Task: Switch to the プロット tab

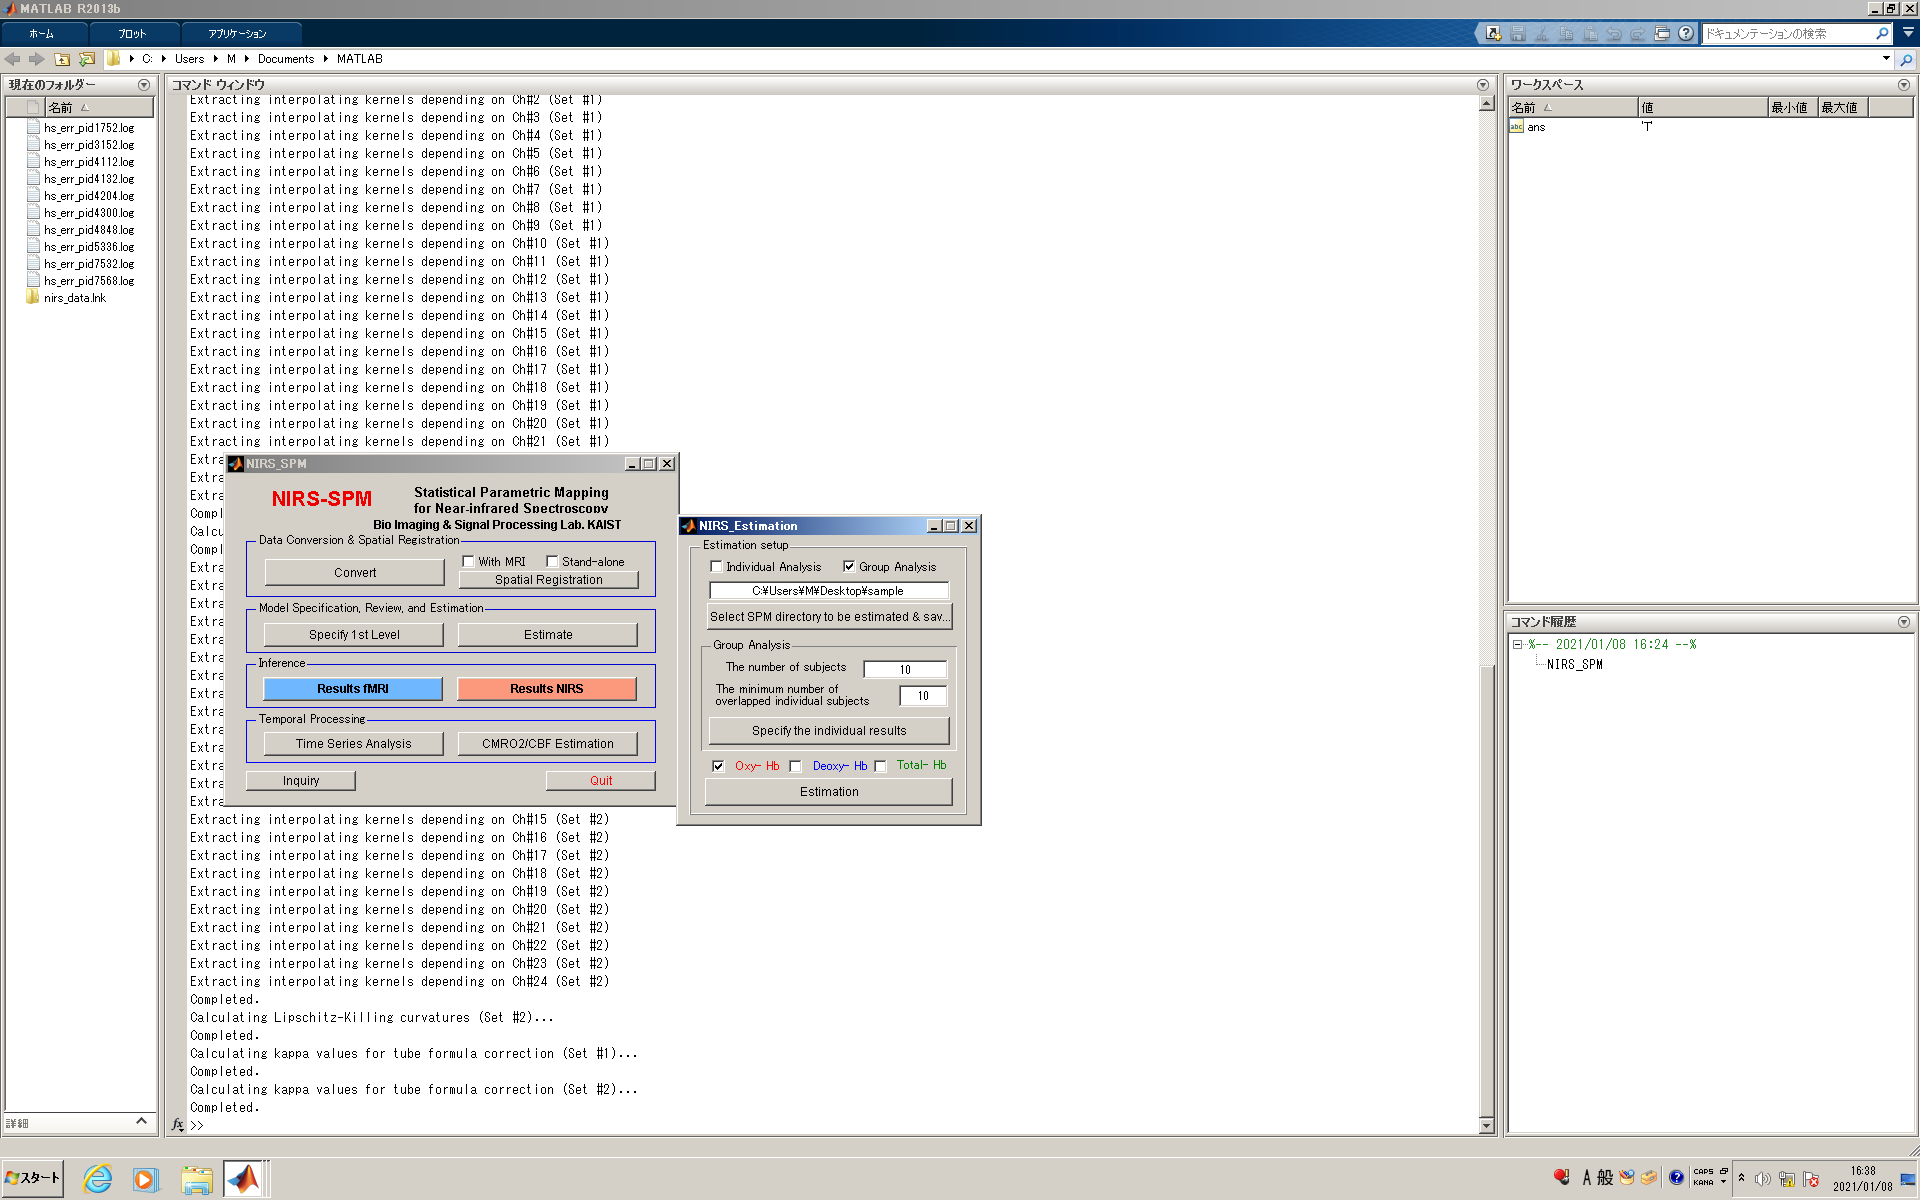Action: pos(132,33)
